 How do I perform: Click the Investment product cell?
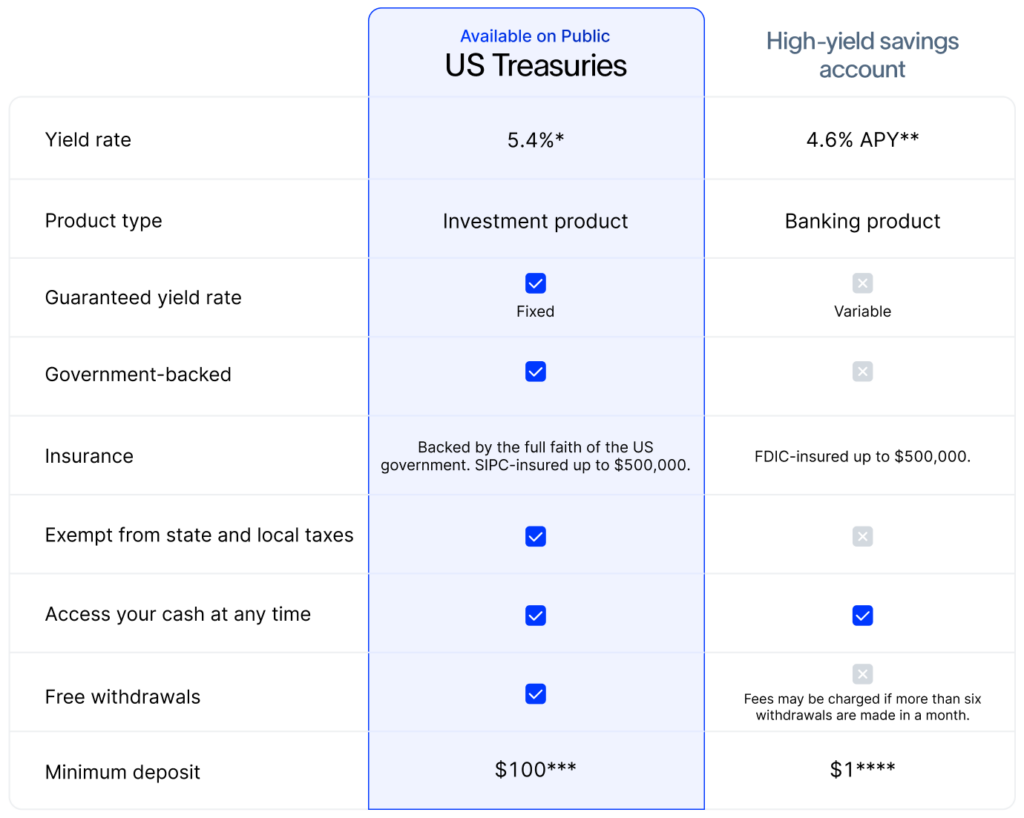click(x=536, y=221)
